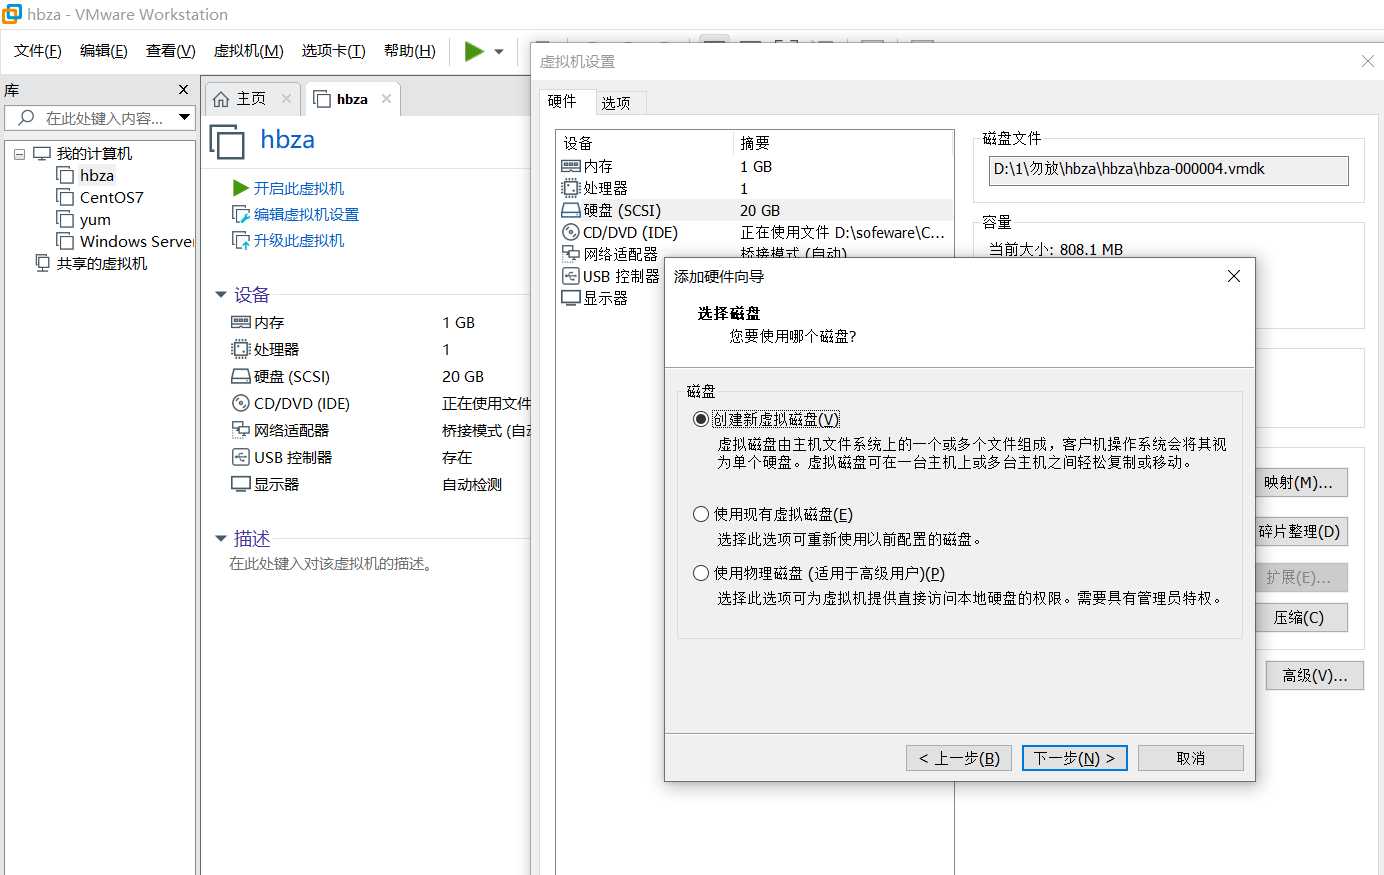Click < 上一步(B) back button
1384x875 pixels.
pyautogui.click(x=959, y=758)
